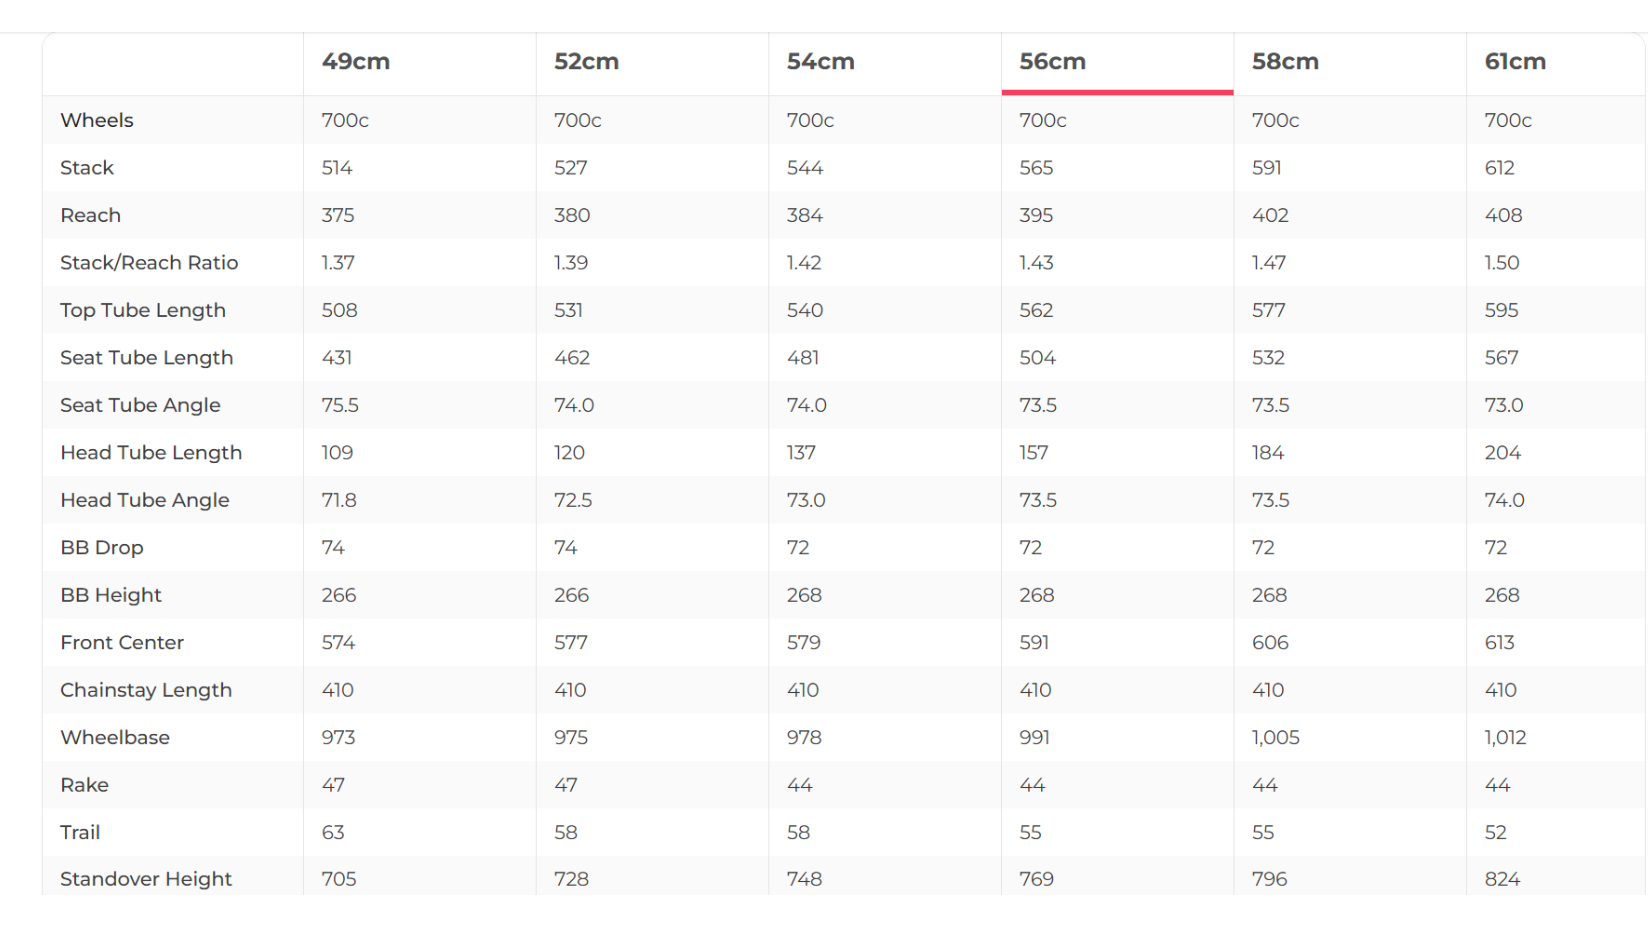Click the Standover Height row label

tap(146, 879)
